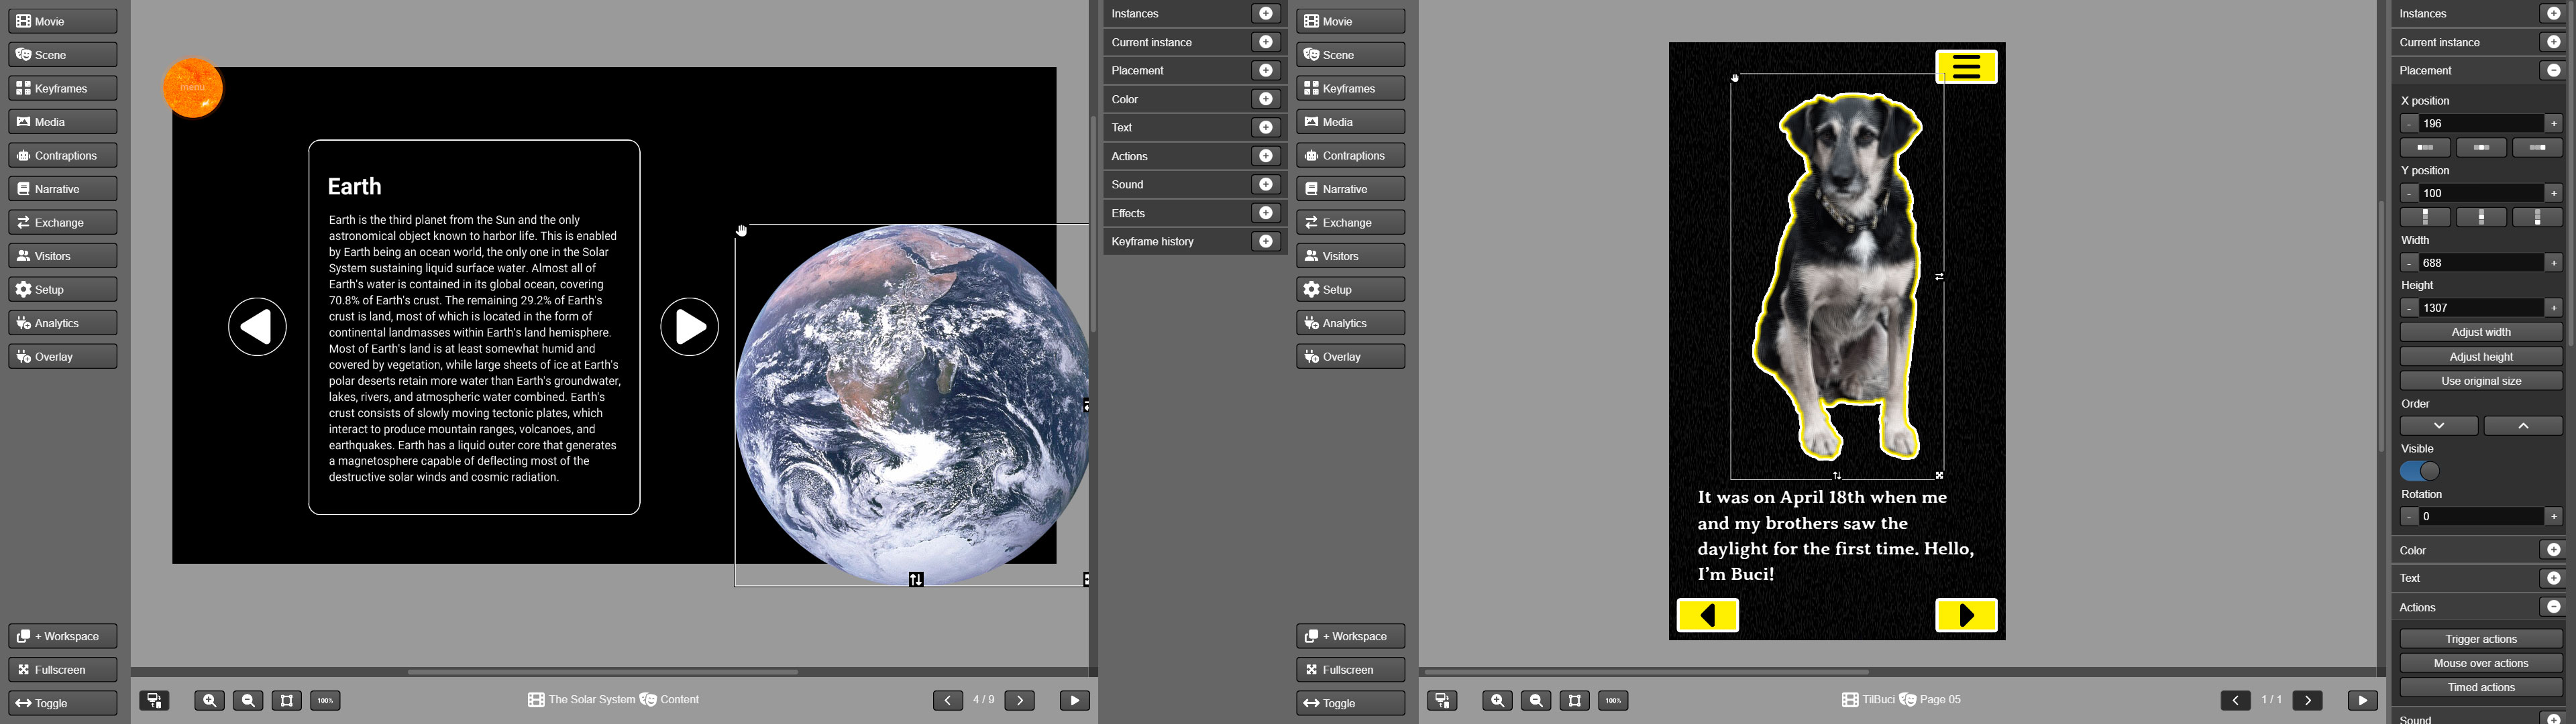Collapse the Placement section in the right panel
This screenshot has height=724, width=2576.
[x=2553, y=70]
